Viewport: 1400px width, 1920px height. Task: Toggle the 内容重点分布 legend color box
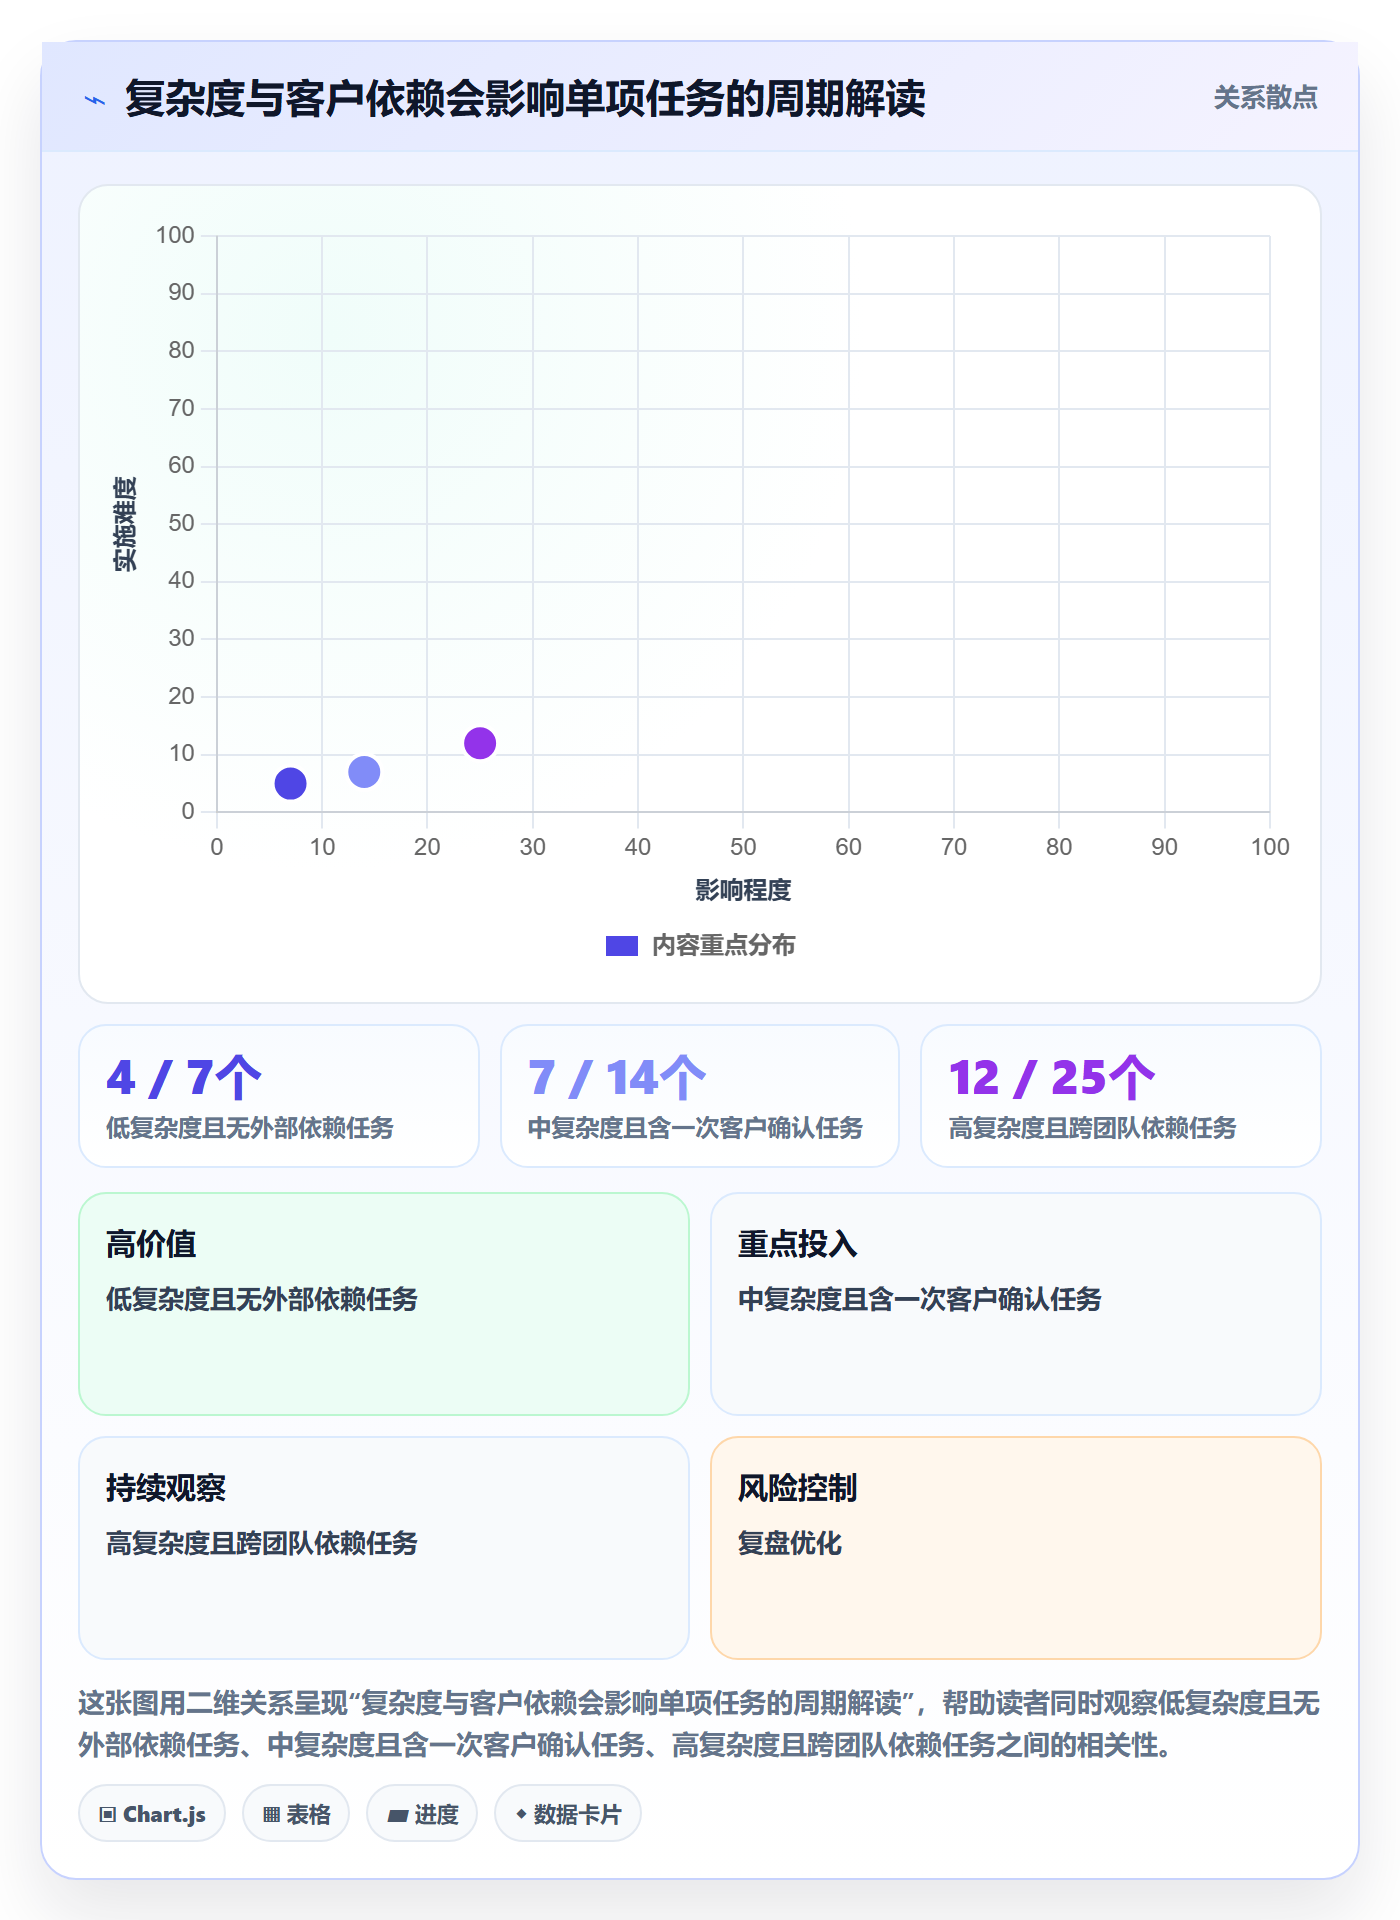click(x=622, y=946)
